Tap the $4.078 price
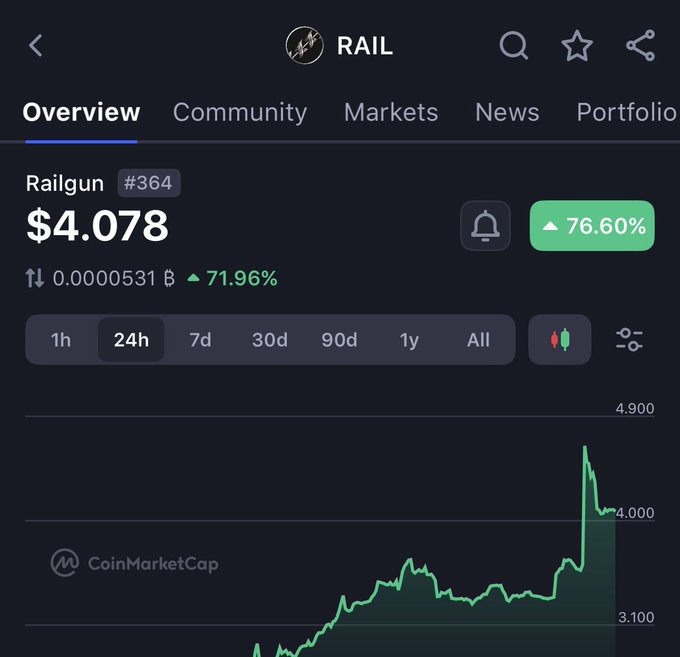The height and width of the screenshot is (657, 680). [97, 226]
